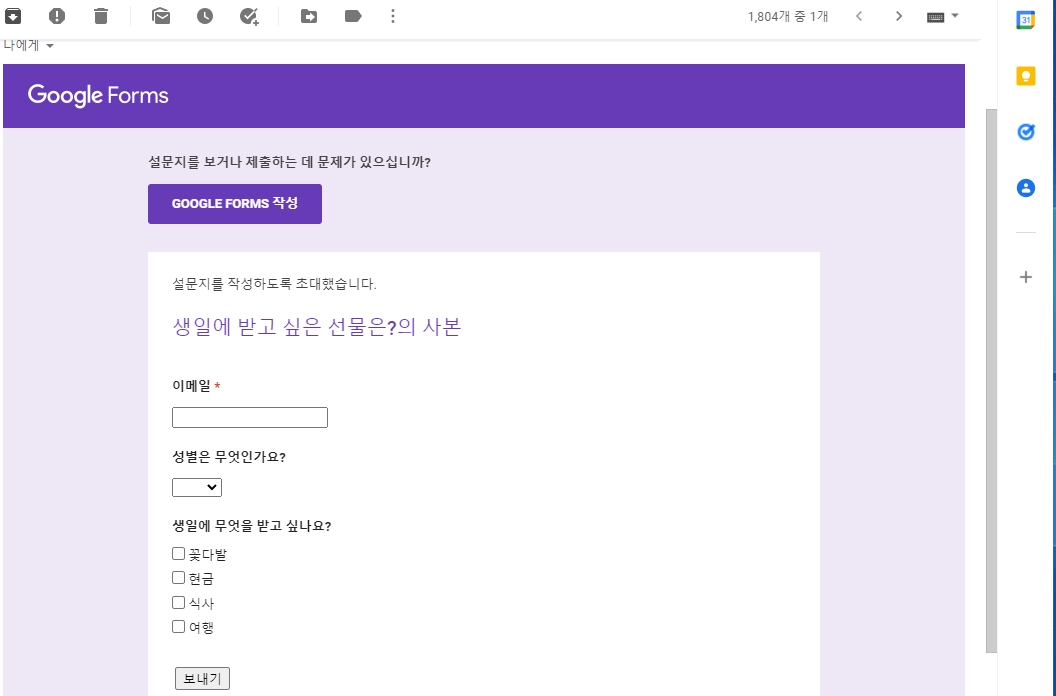
Task: Check the 꽃다발 gift option
Action: coord(177,553)
